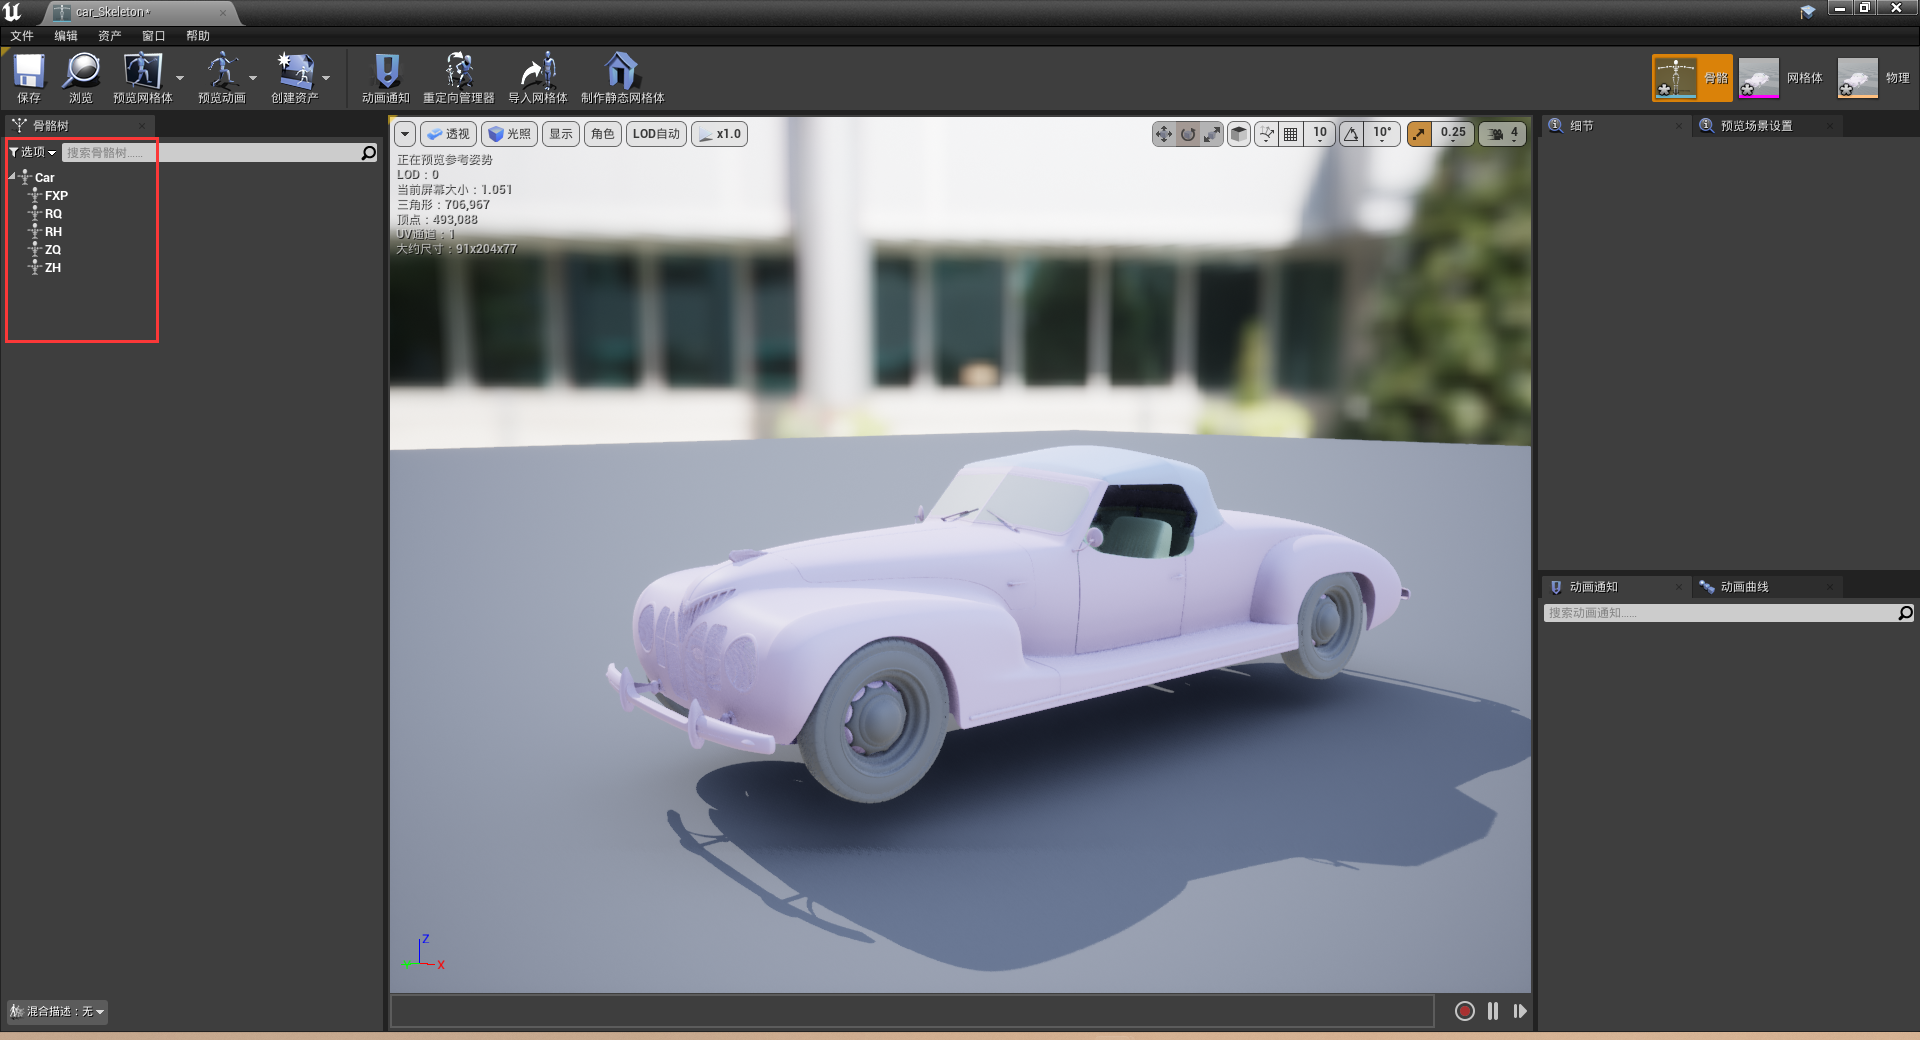Open the Edit (编辑) menu
This screenshot has height=1040, width=1920.
(x=66, y=36)
